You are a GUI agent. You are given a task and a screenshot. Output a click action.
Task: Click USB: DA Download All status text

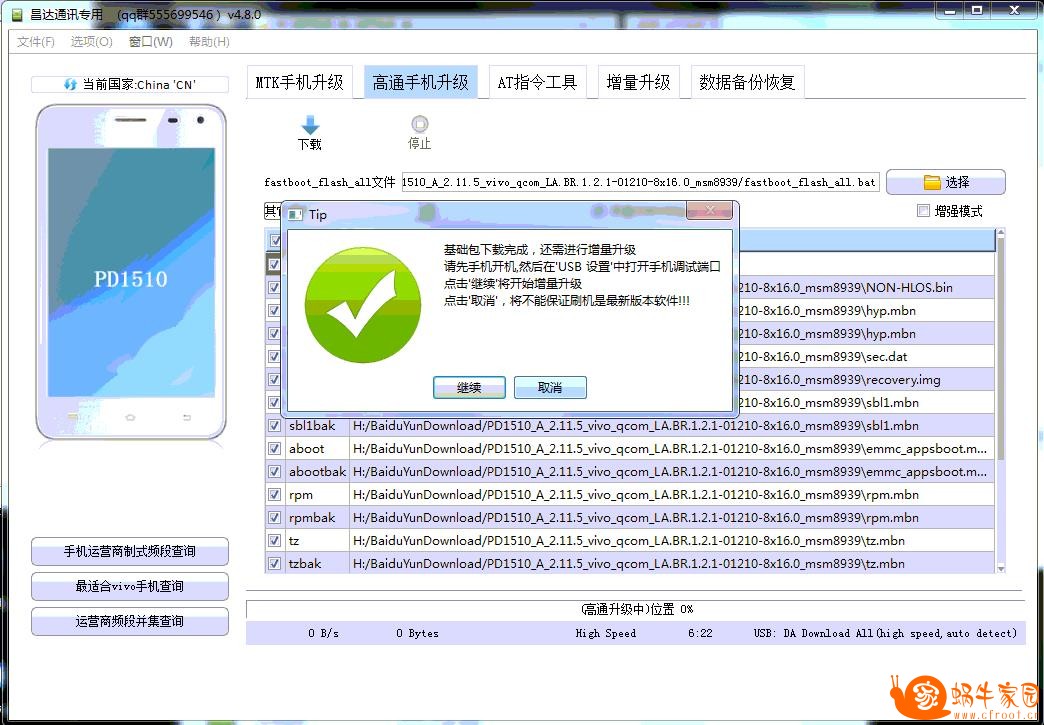coord(886,633)
